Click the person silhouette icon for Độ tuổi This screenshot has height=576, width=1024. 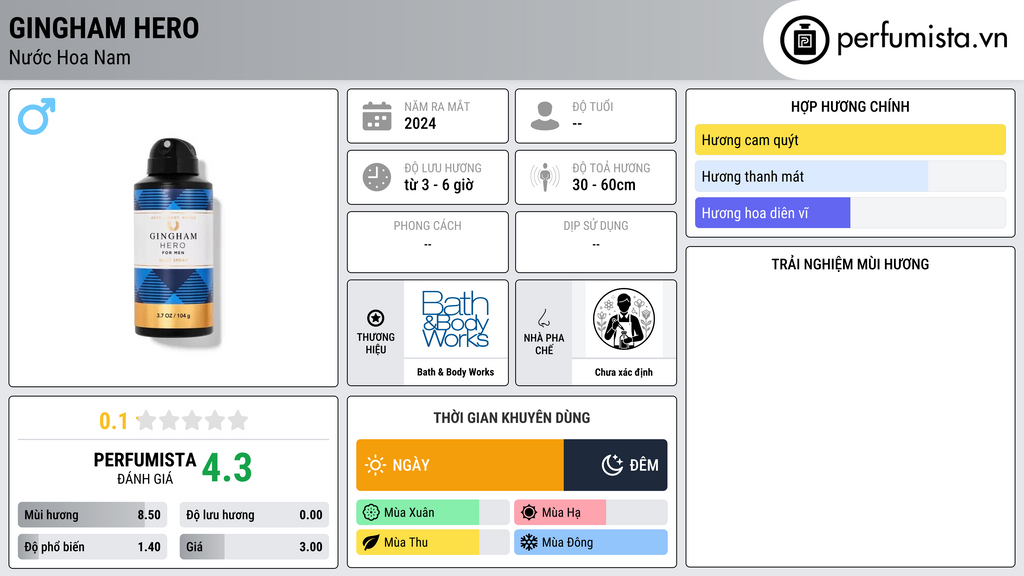point(545,116)
